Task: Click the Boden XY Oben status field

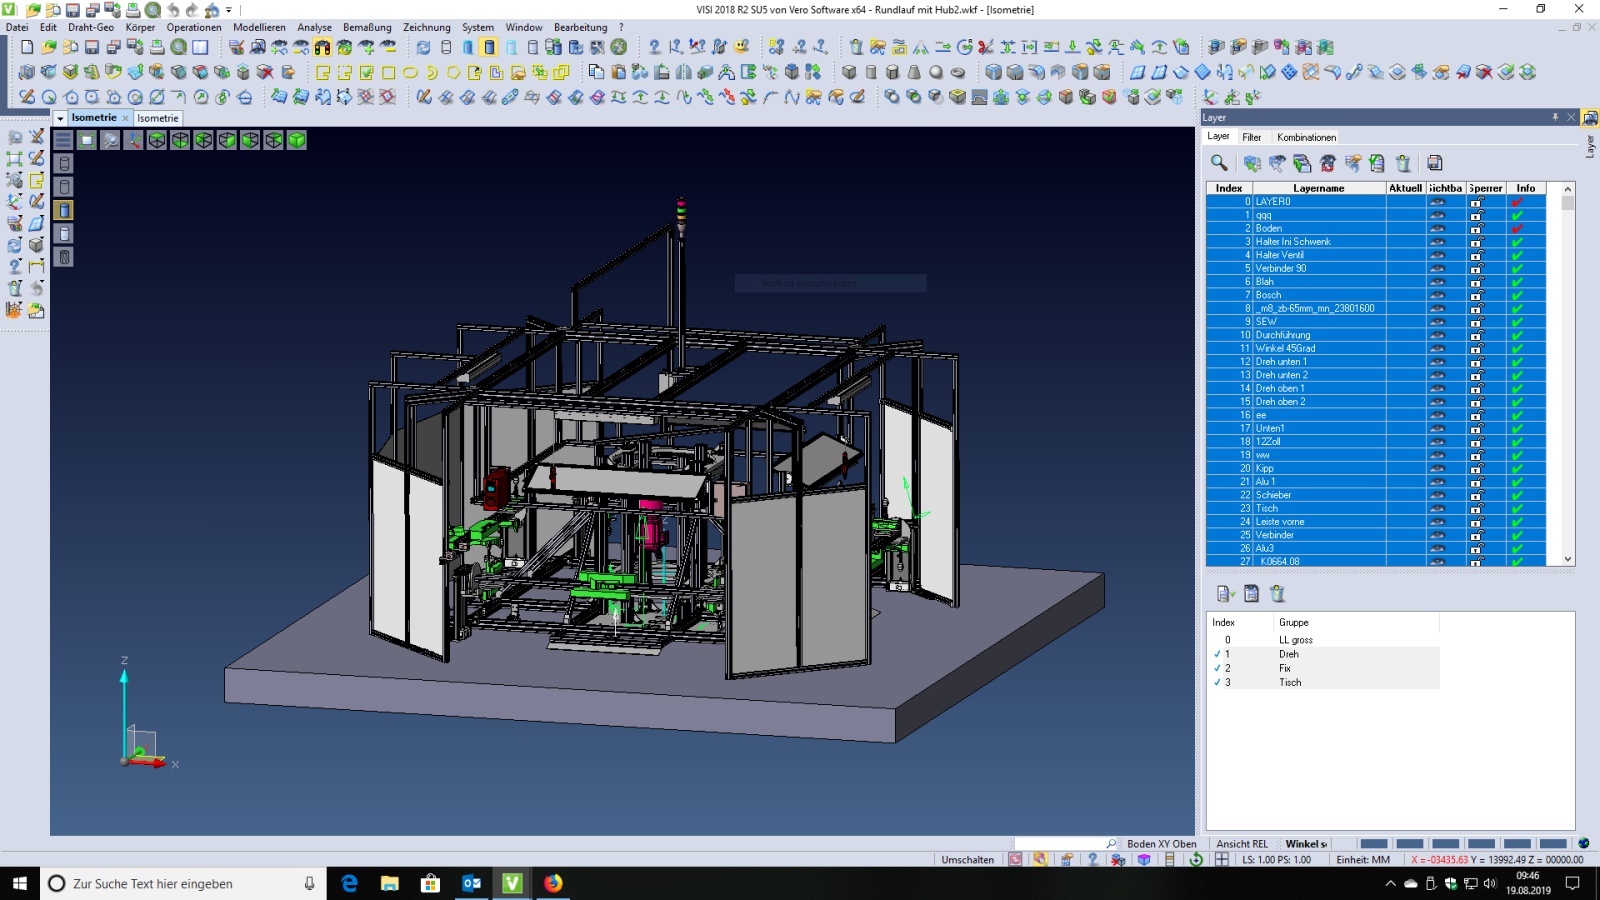Action: (x=1161, y=844)
